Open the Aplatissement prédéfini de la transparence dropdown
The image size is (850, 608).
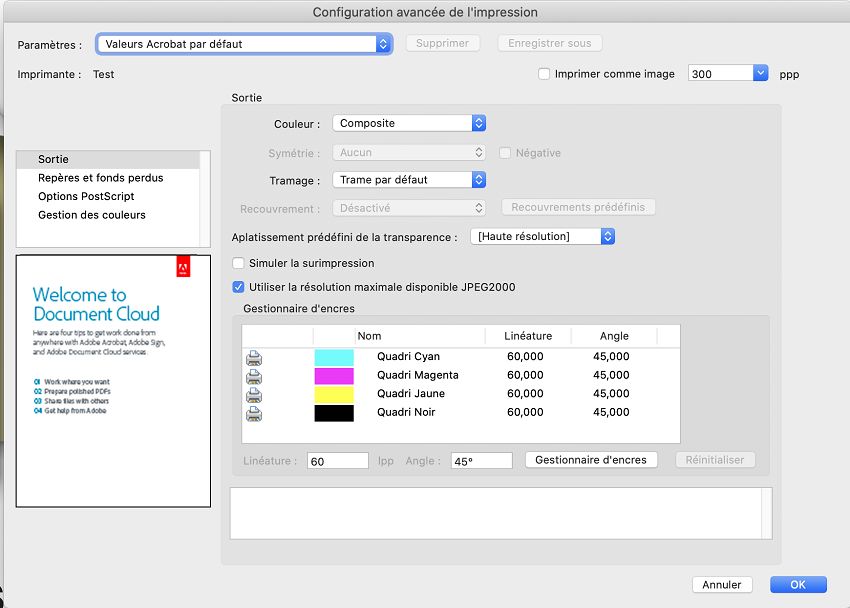point(606,236)
